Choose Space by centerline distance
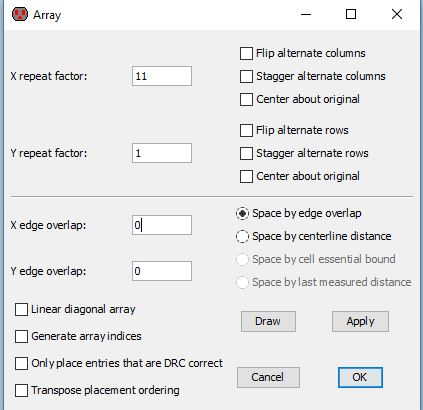The width and height of the screenshot is (423, 410). click(x=242, y=236)
